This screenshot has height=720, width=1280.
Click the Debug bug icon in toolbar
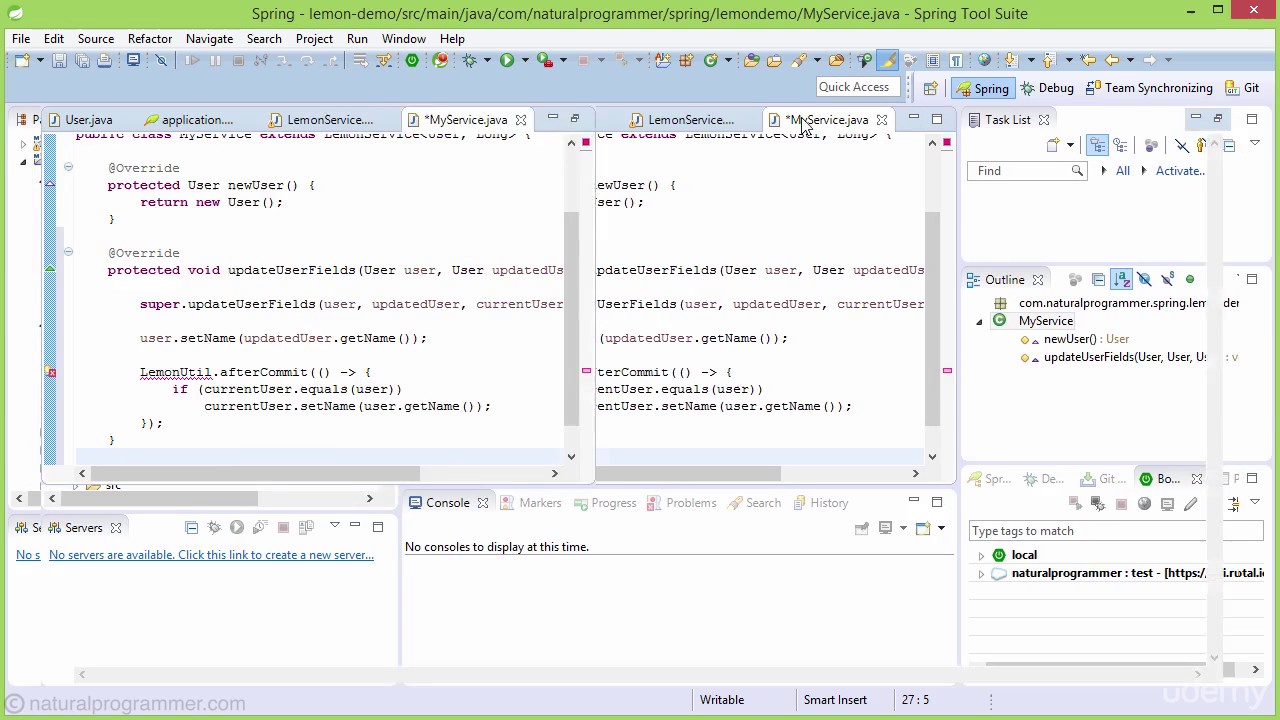(x=469, y=61)
